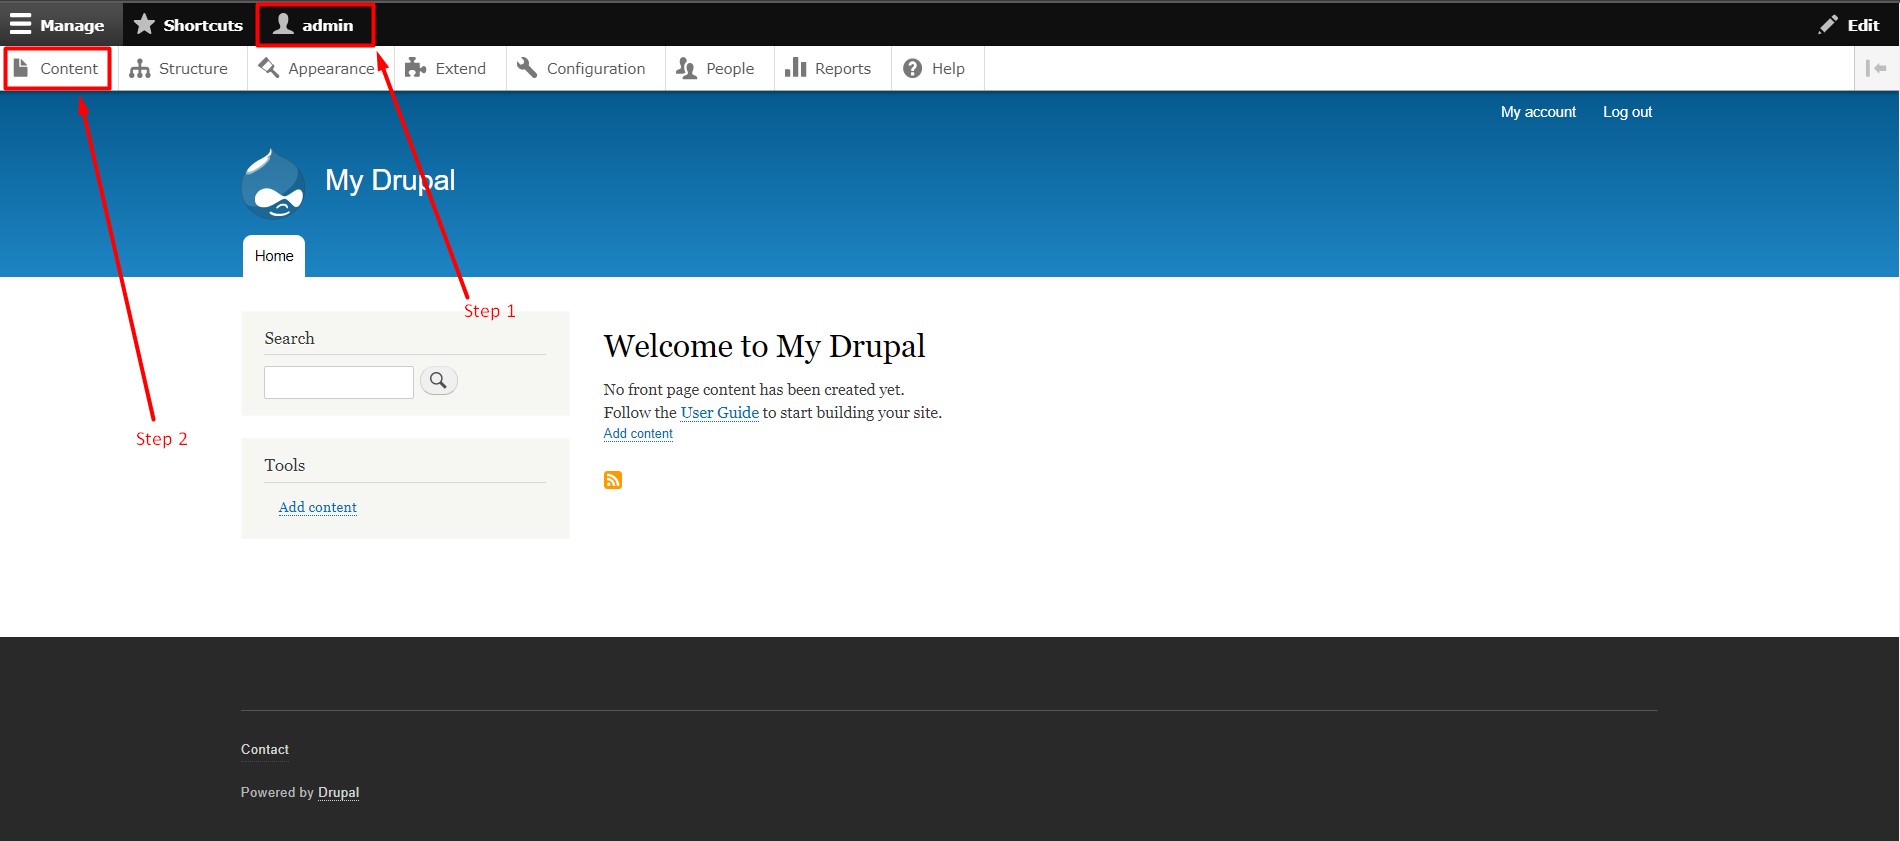Click the orange RSS feed icon
The height and width of the screenshot is (841, 1900).
613,480
